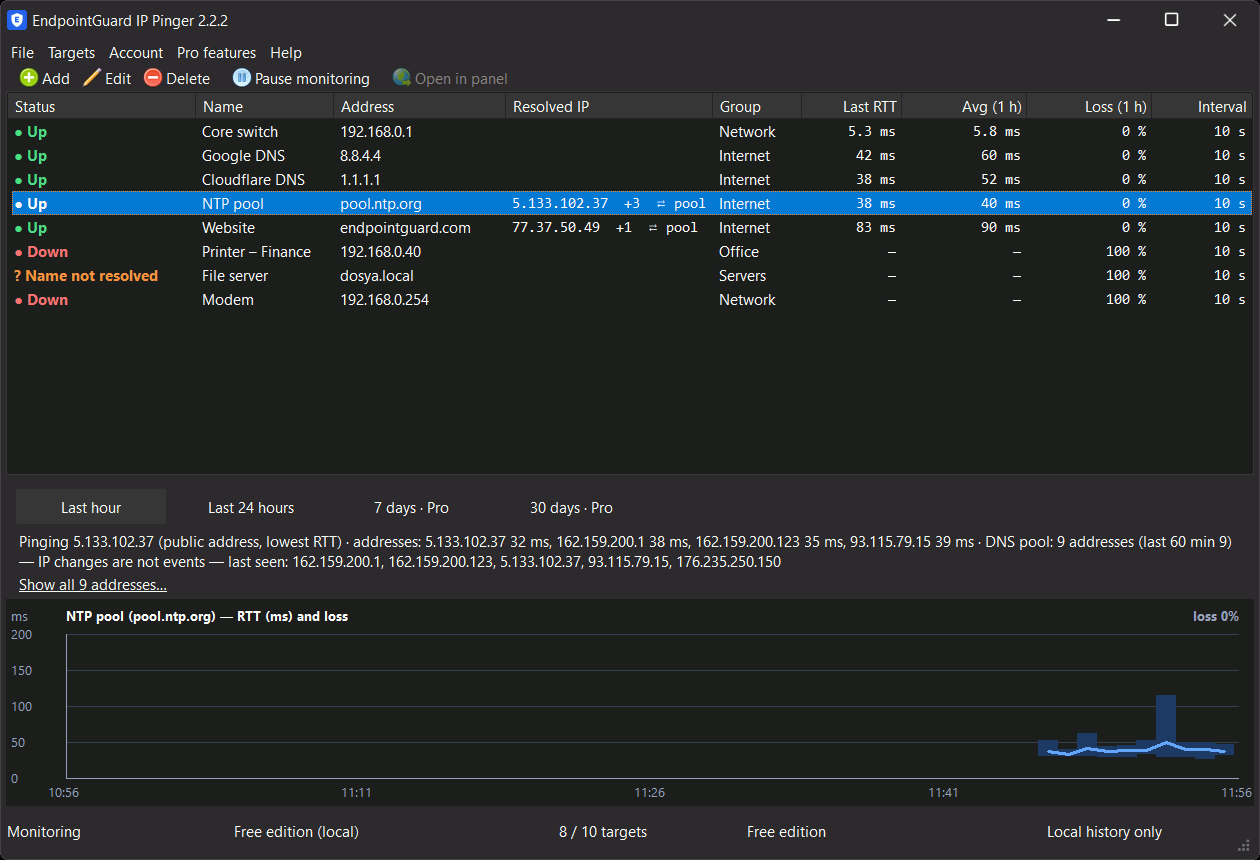Open the File menu
The image size is (1260, 860).
(22, 53)
